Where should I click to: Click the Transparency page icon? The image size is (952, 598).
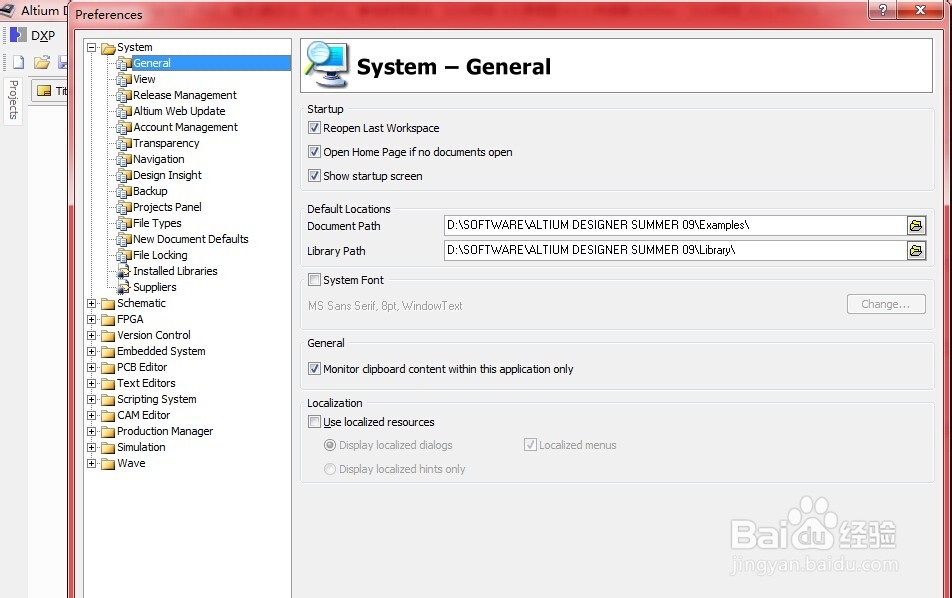point(124,143)
